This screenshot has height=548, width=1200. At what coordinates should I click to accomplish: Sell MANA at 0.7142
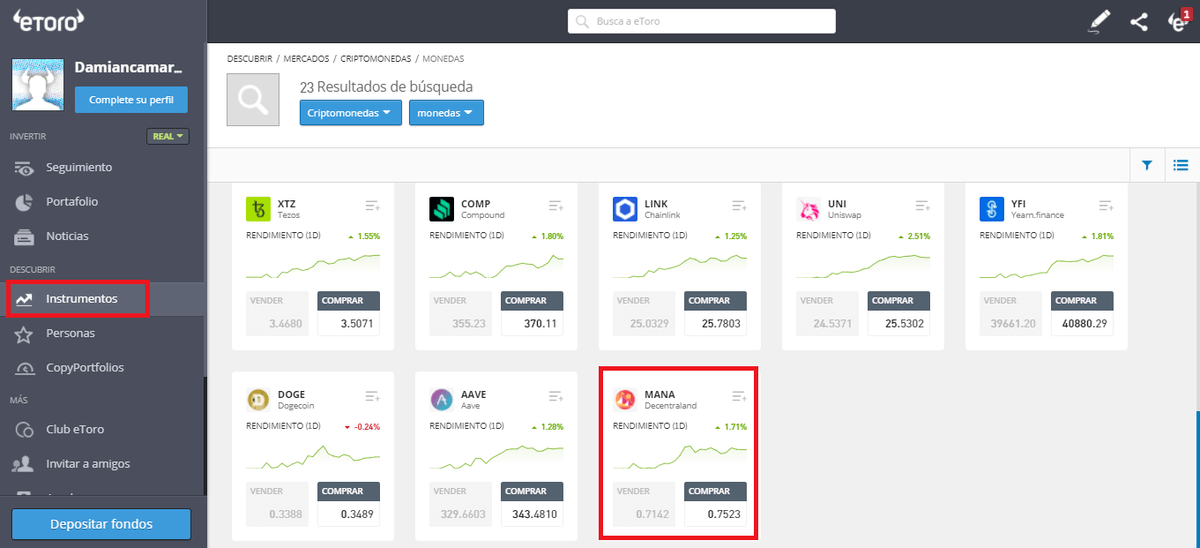click(645, 504)
